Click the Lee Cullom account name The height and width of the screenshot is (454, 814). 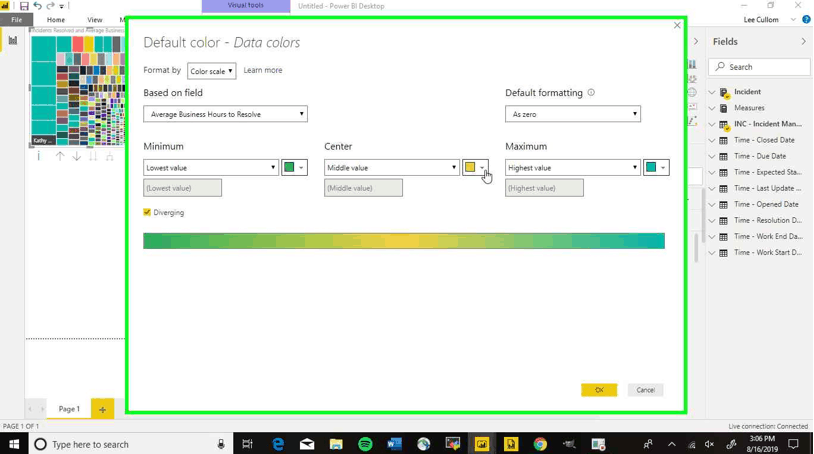point(761,20)
